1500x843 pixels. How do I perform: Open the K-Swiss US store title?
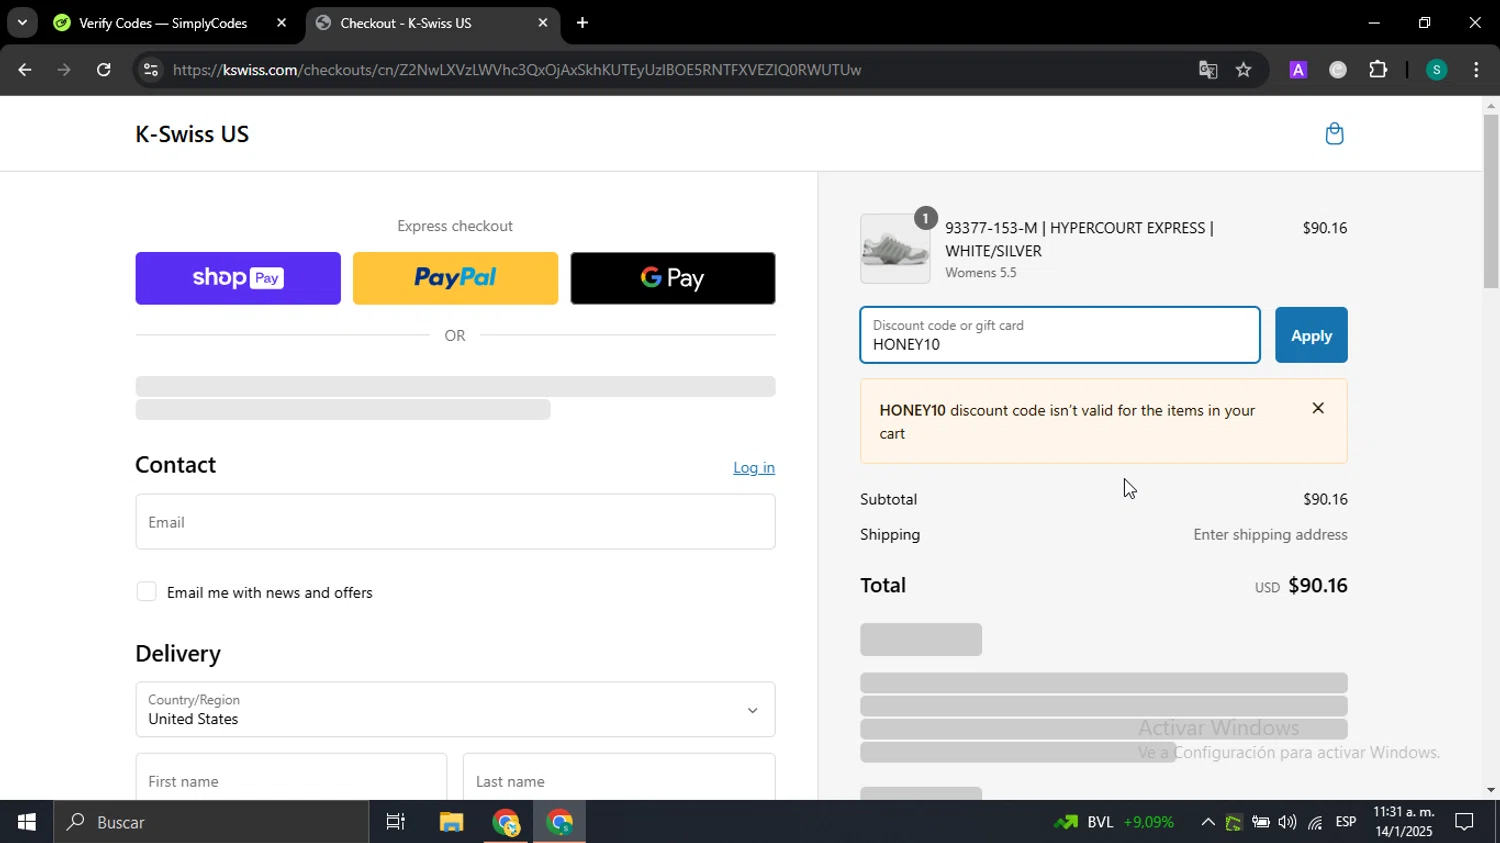coord(192,134)
